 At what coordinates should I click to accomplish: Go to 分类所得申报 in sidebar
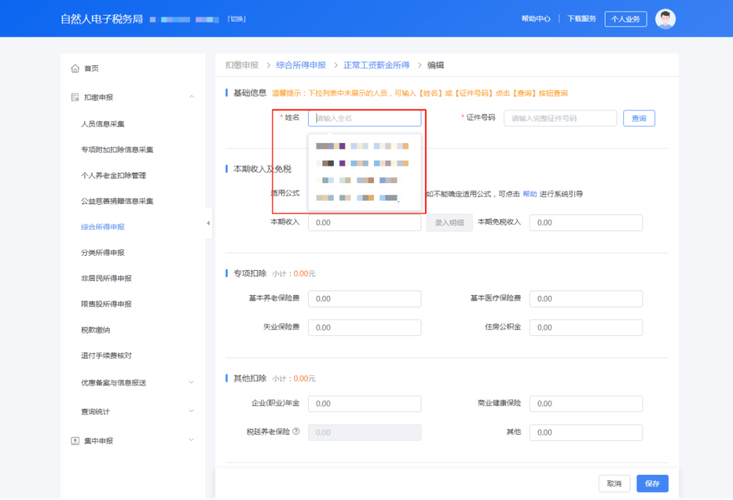pyautogui.click(x=102, y=253)
